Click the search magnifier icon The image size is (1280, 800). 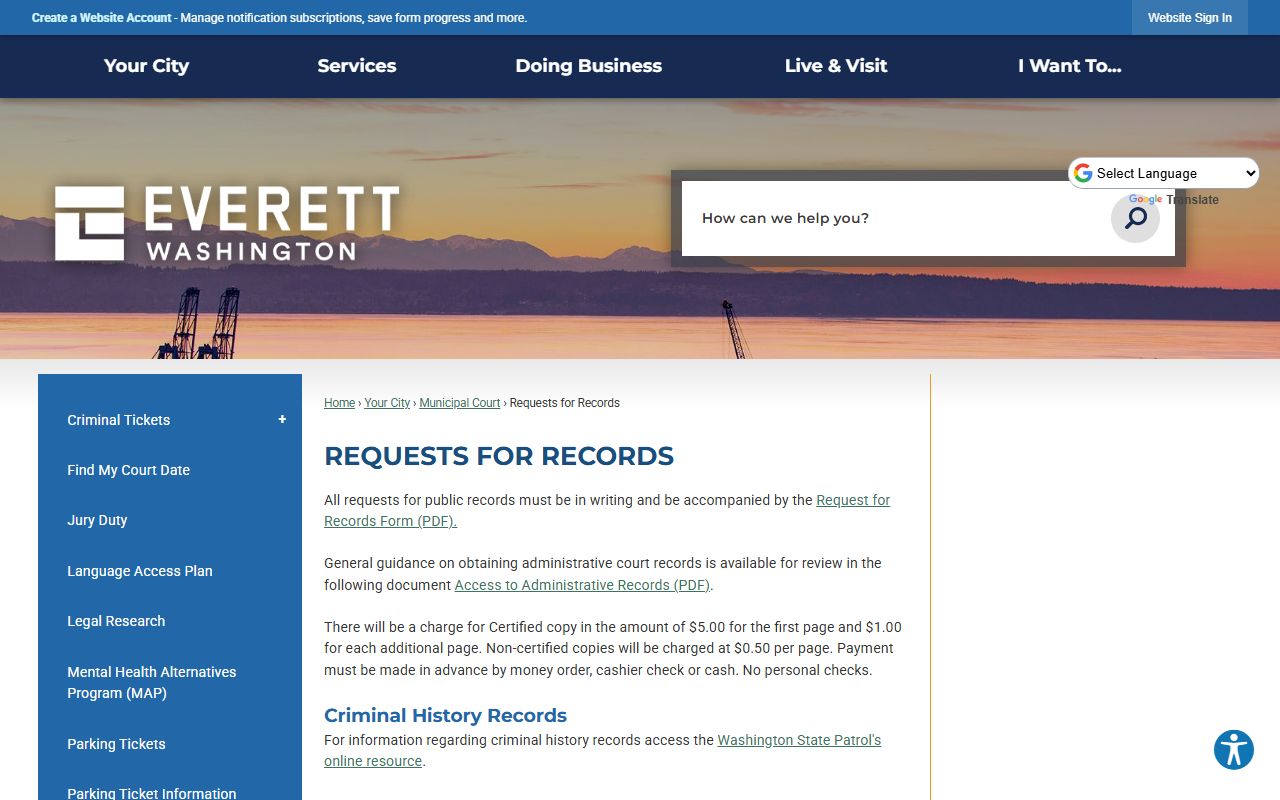click(1135, 218)
